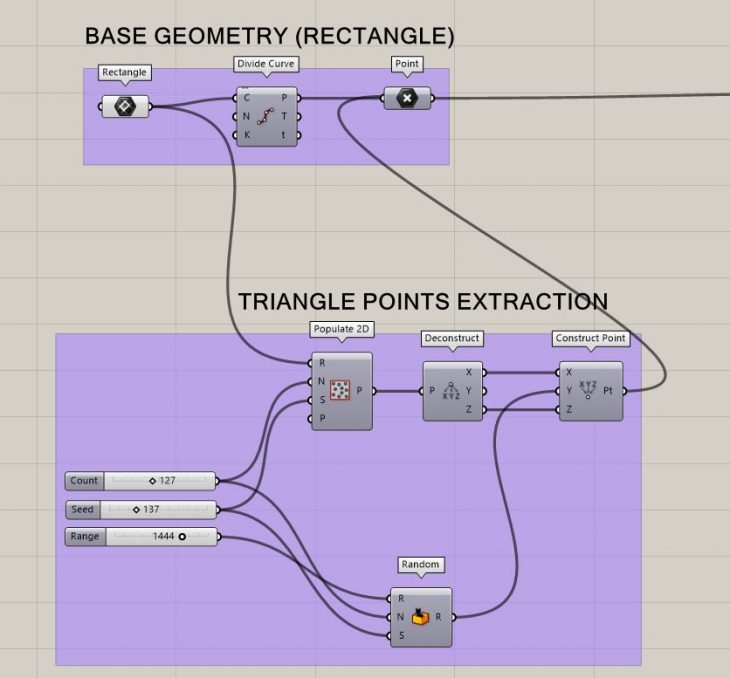This screenshot has height=678, width=730.
Task: Select the Construct Point XYZ icon
Action: click(587, 390)
